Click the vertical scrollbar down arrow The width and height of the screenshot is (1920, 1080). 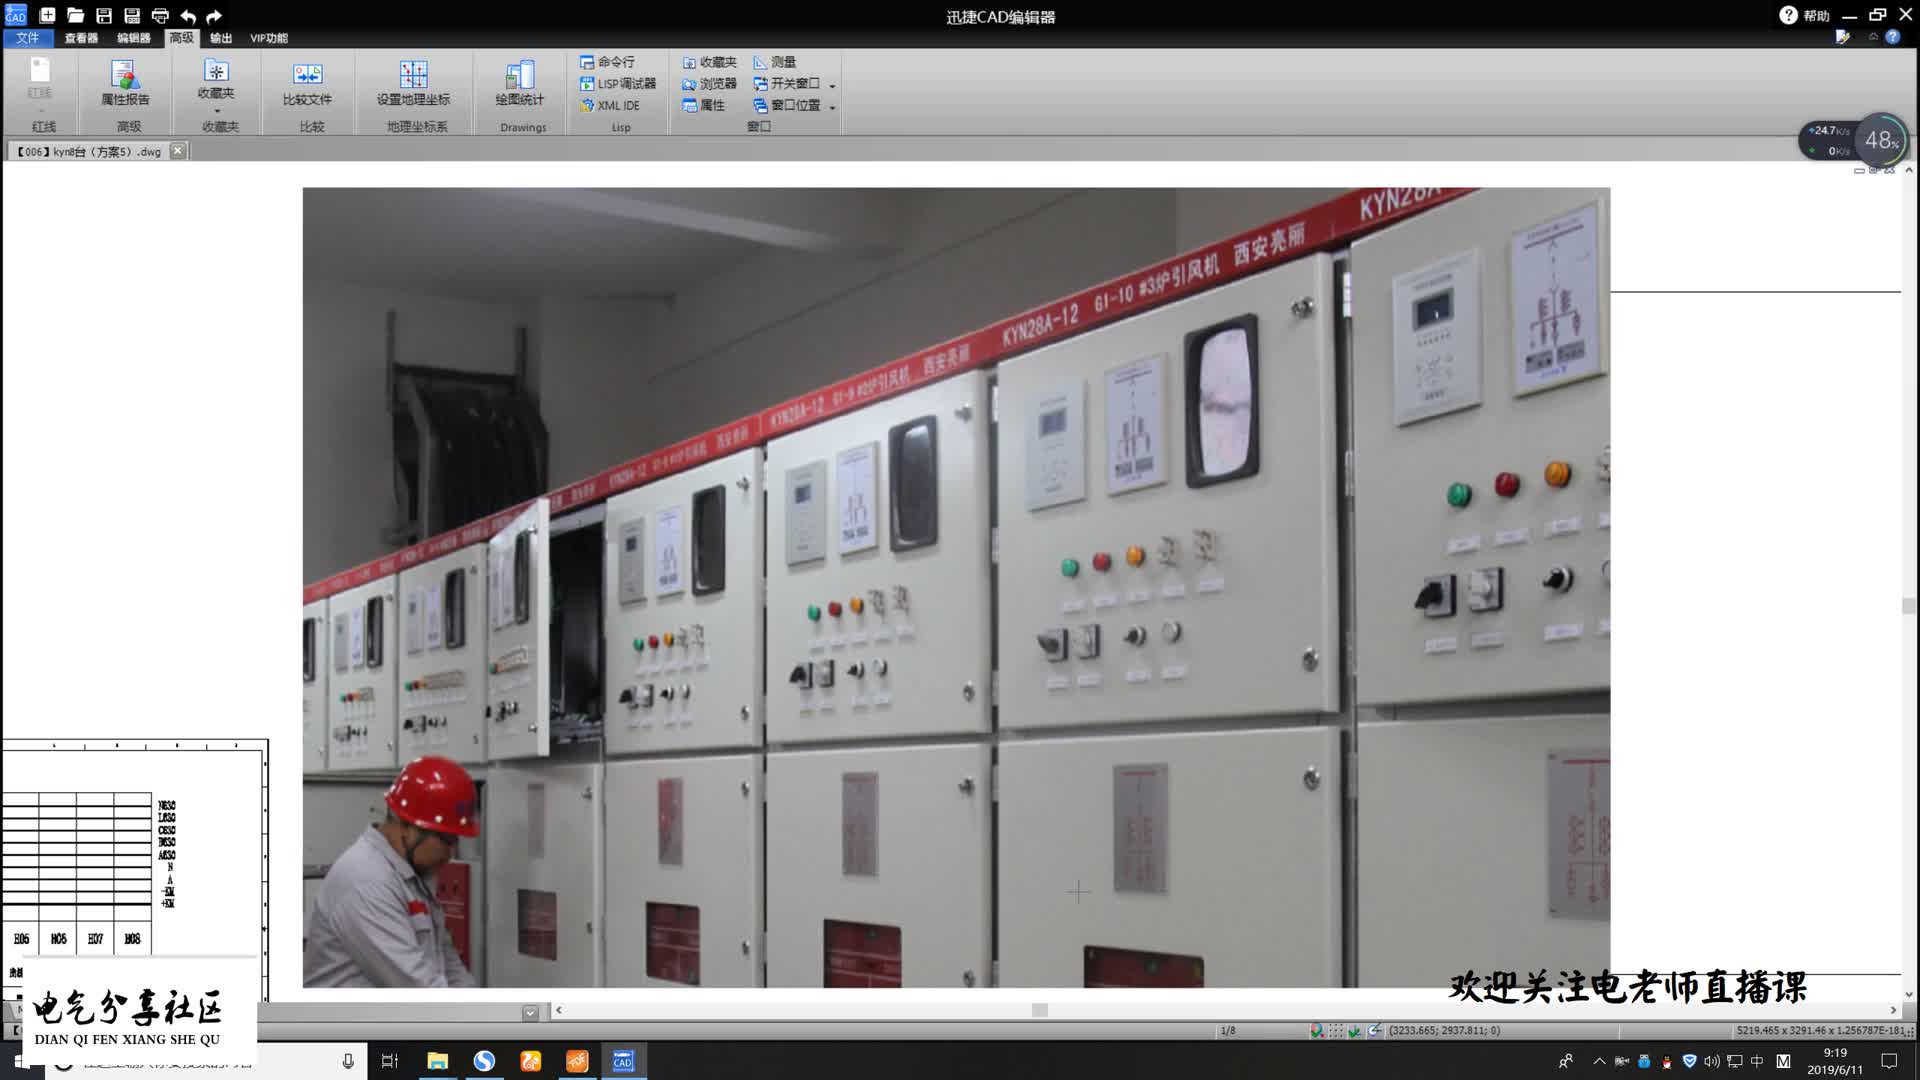(1909, 995)
